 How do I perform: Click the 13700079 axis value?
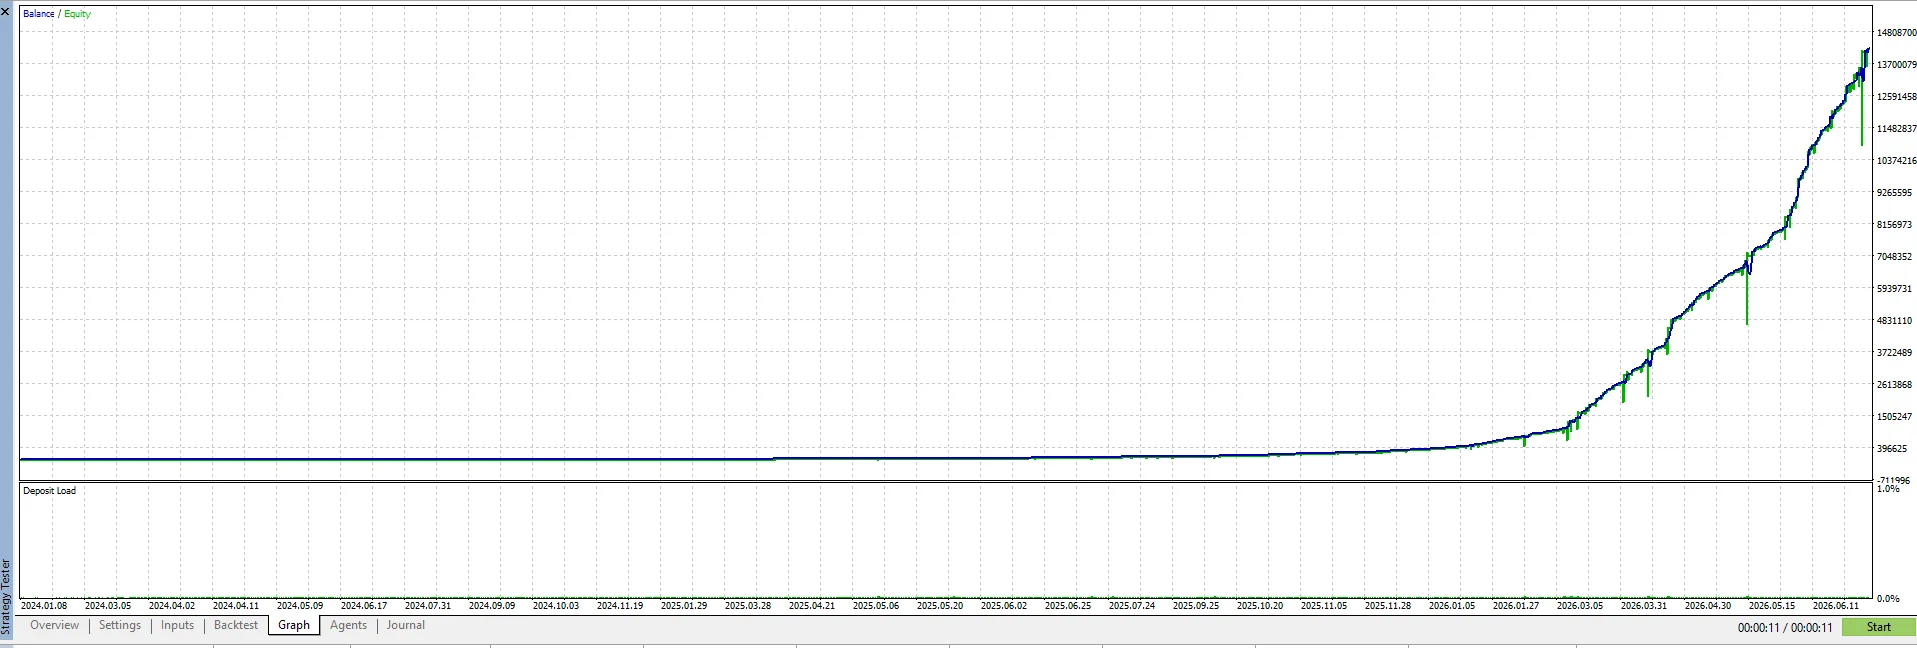point(1896,65)
